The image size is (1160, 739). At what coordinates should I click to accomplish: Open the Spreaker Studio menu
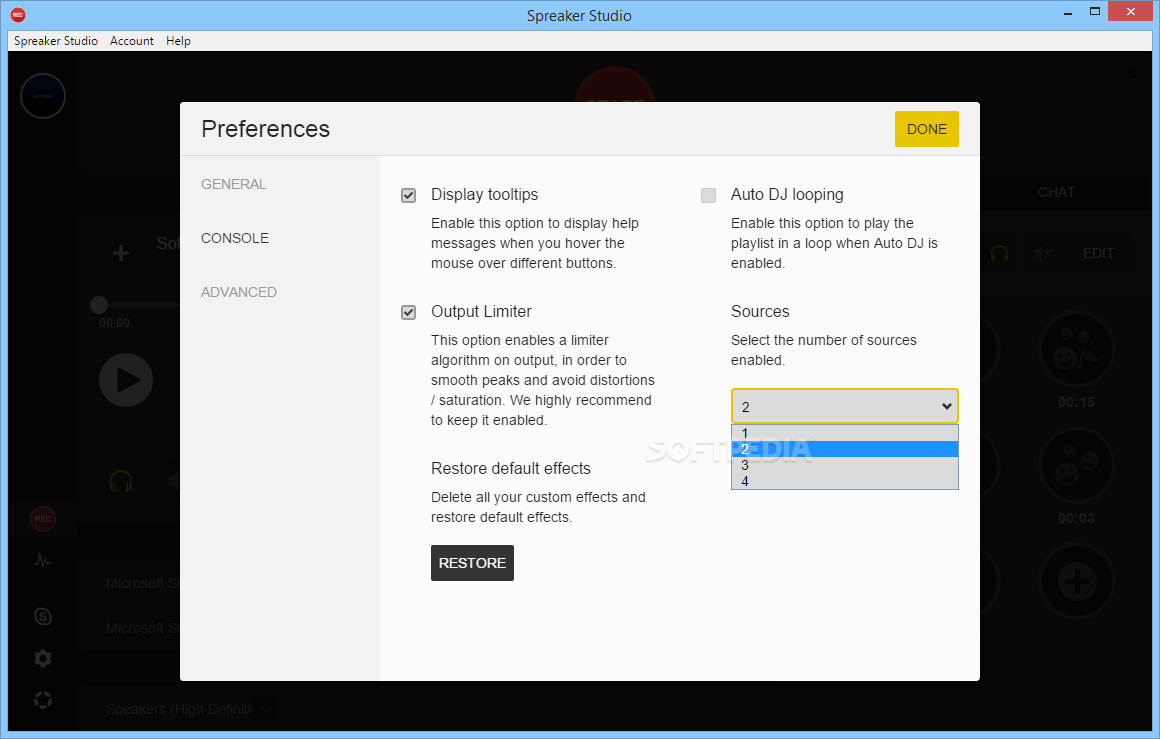tap(55, 41)
